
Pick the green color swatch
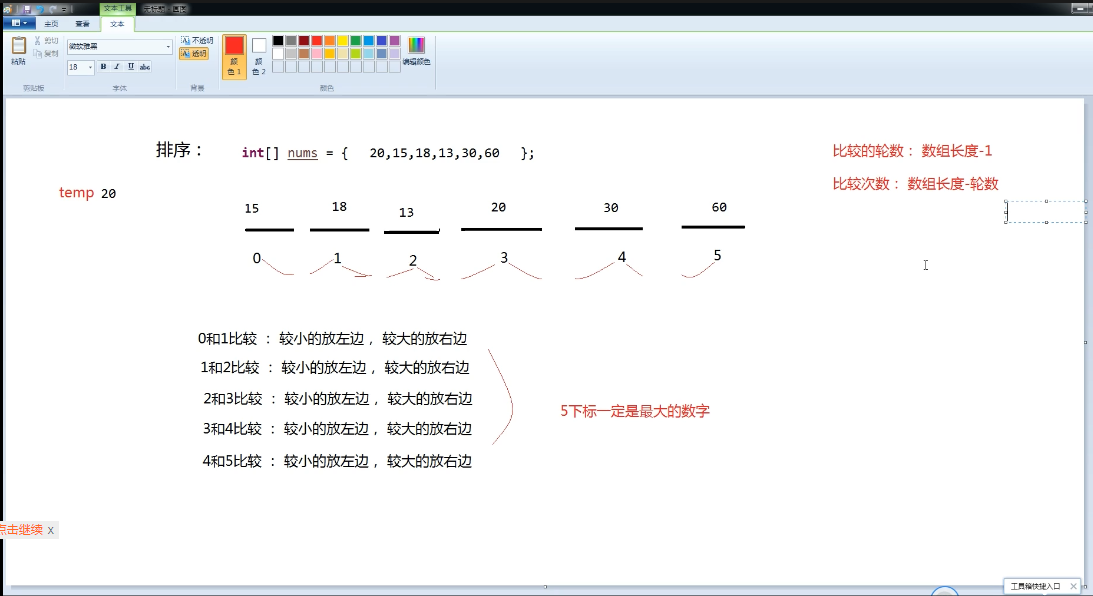(x=356, y=40)
